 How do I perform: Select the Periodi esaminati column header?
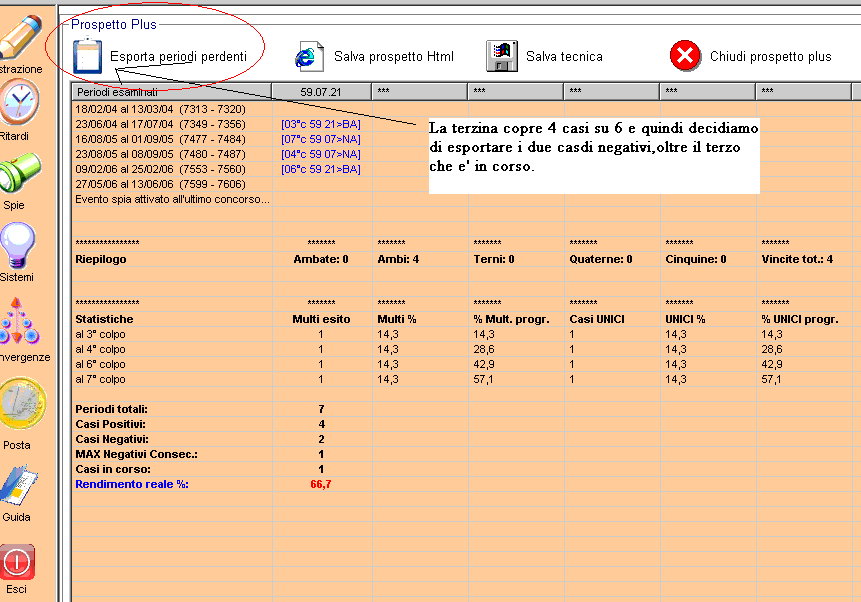[172, 92]
